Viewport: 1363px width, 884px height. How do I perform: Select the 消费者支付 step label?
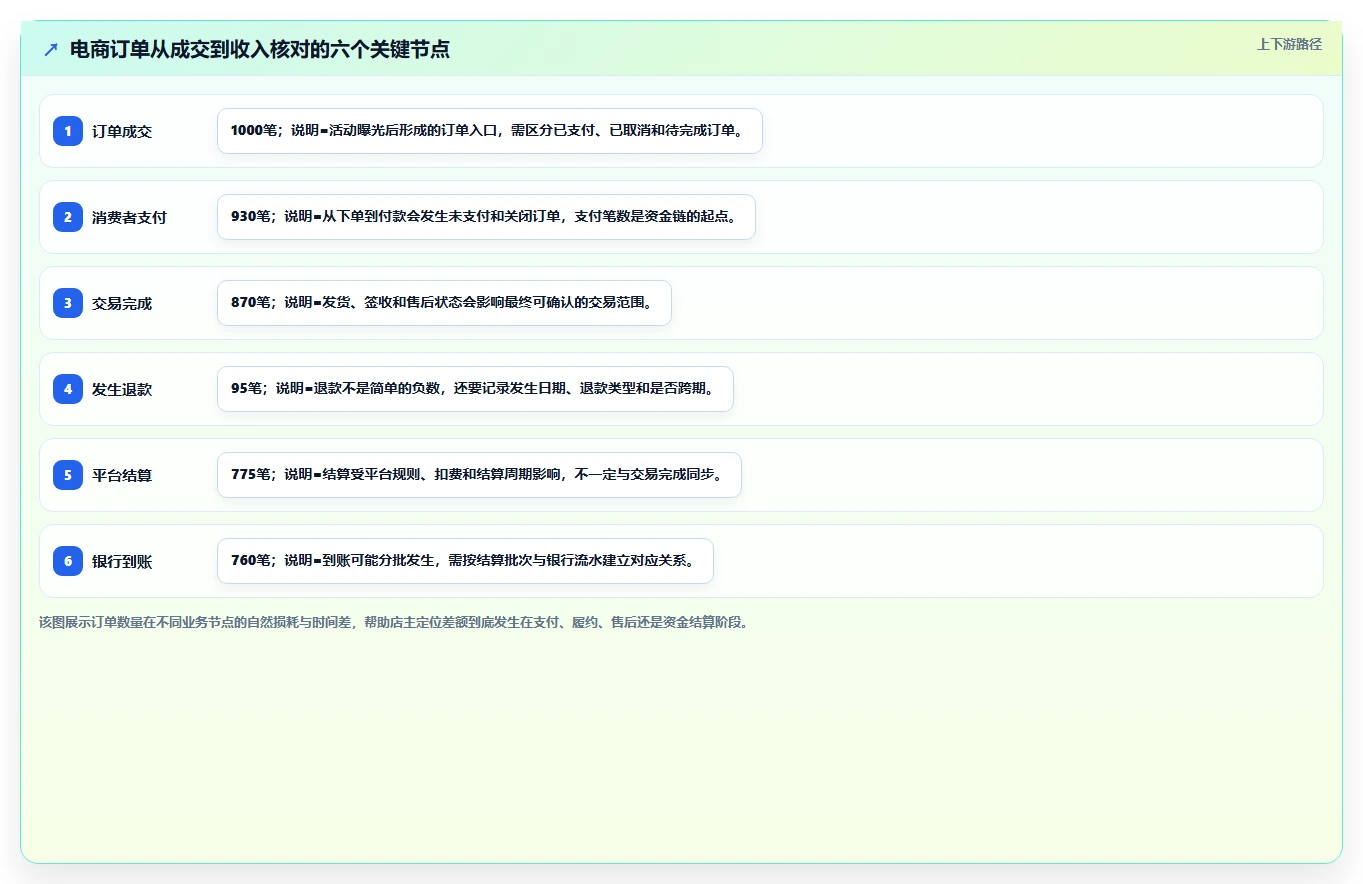(129, 217)
